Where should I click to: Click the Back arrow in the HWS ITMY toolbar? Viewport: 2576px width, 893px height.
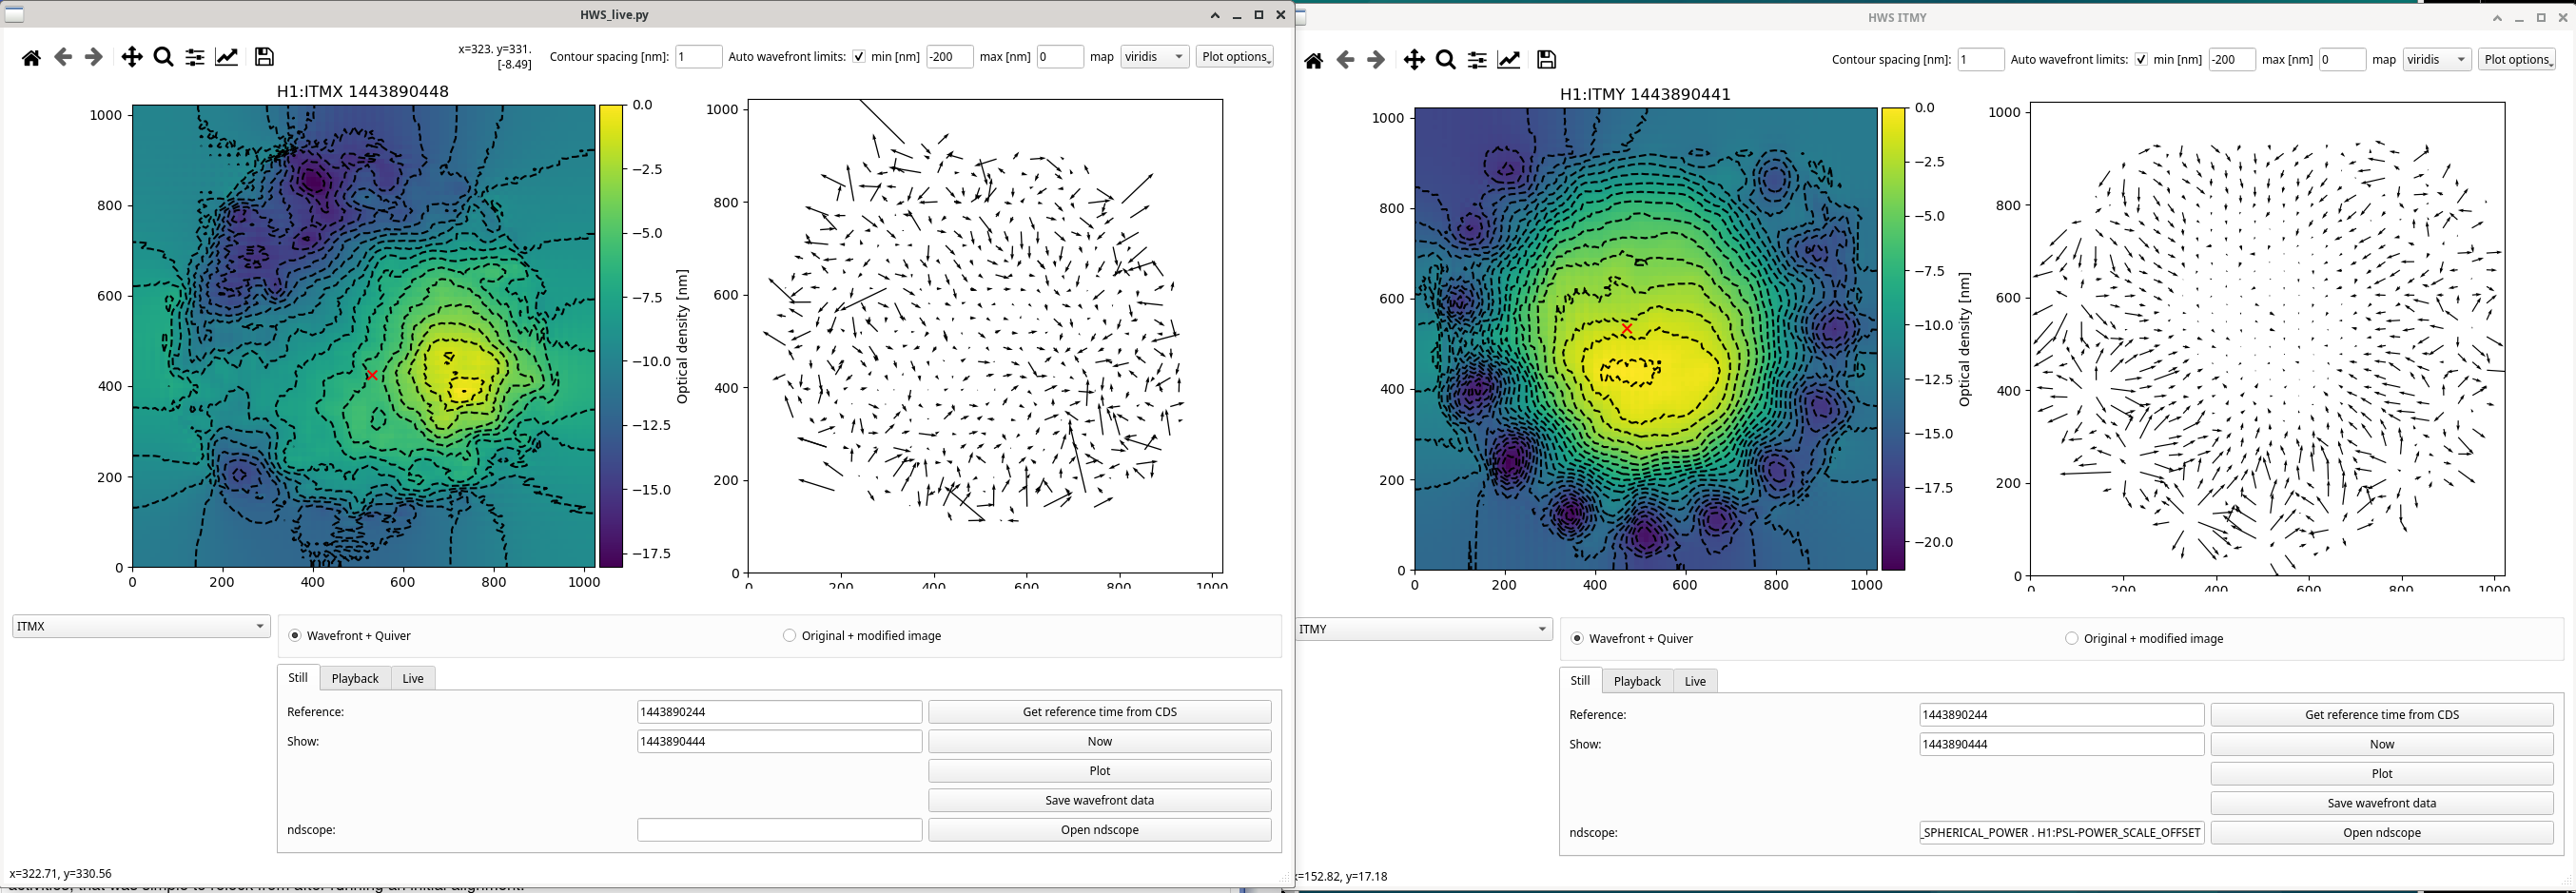[1345, 61]
